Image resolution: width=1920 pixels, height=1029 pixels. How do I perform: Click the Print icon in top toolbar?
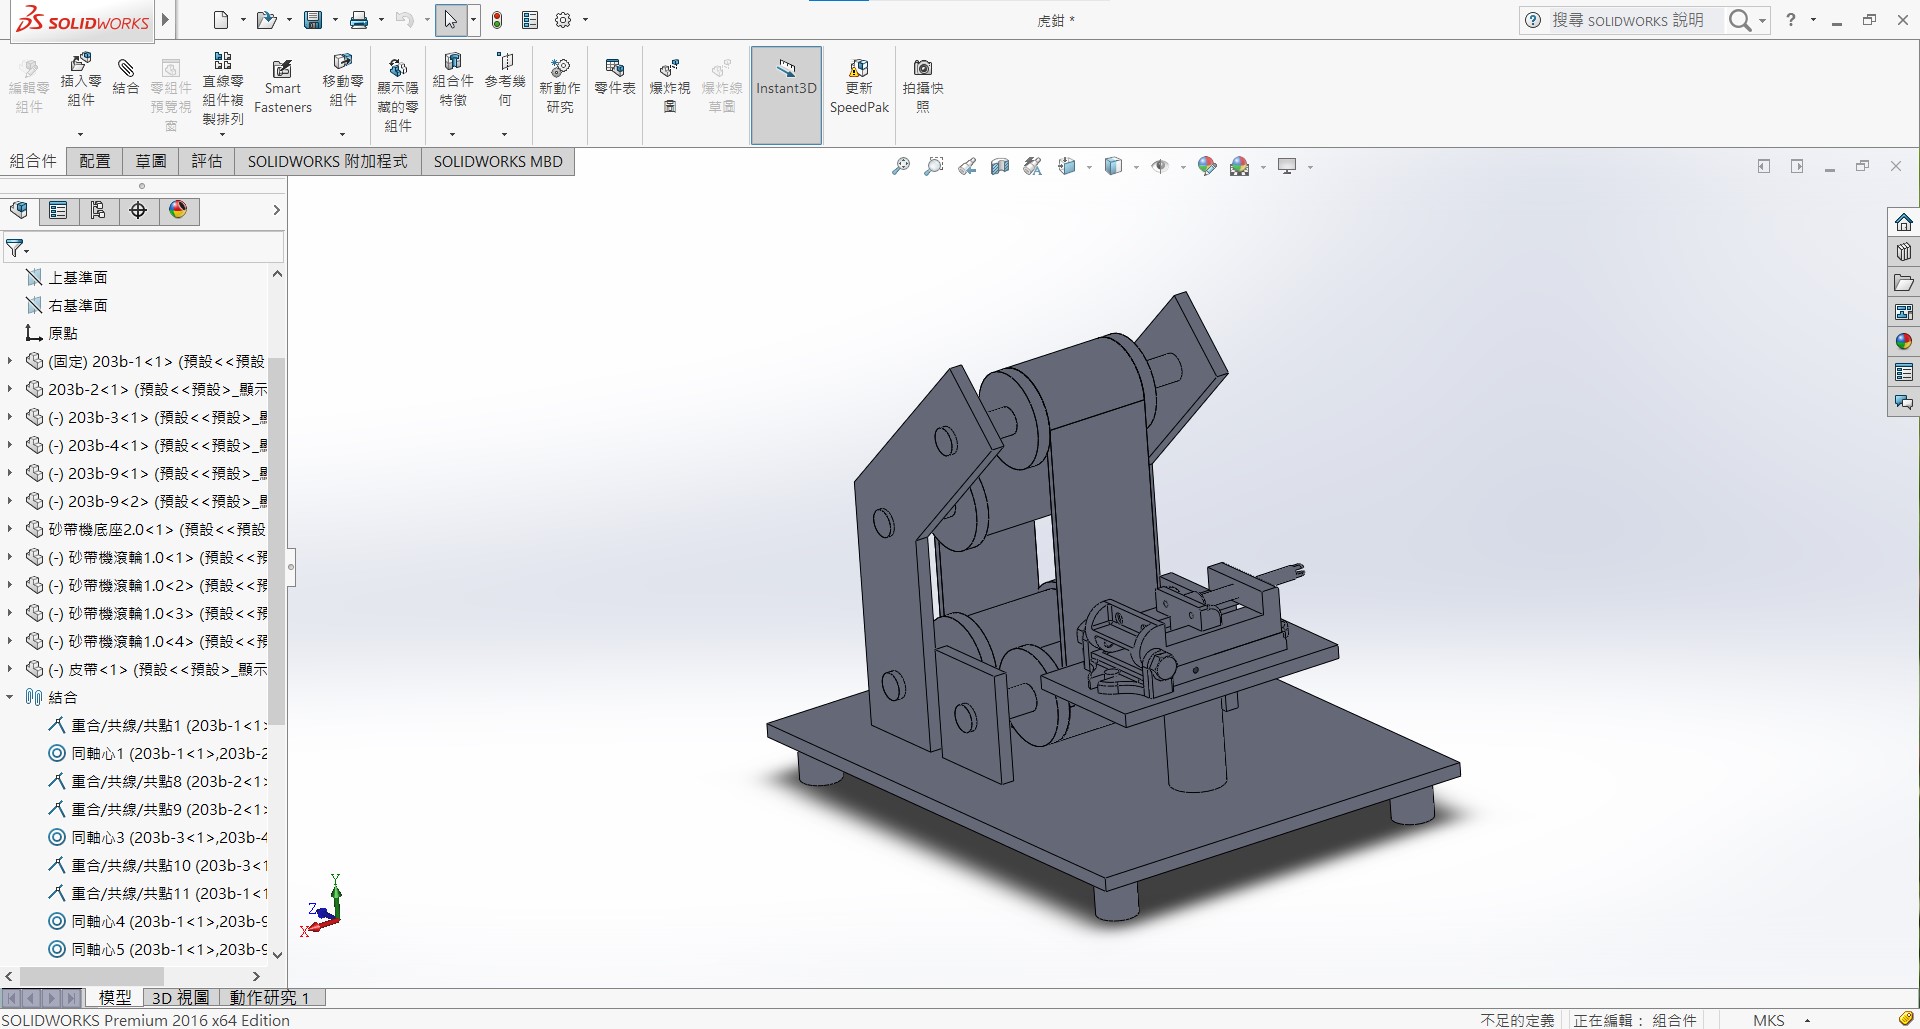point(359,20)
